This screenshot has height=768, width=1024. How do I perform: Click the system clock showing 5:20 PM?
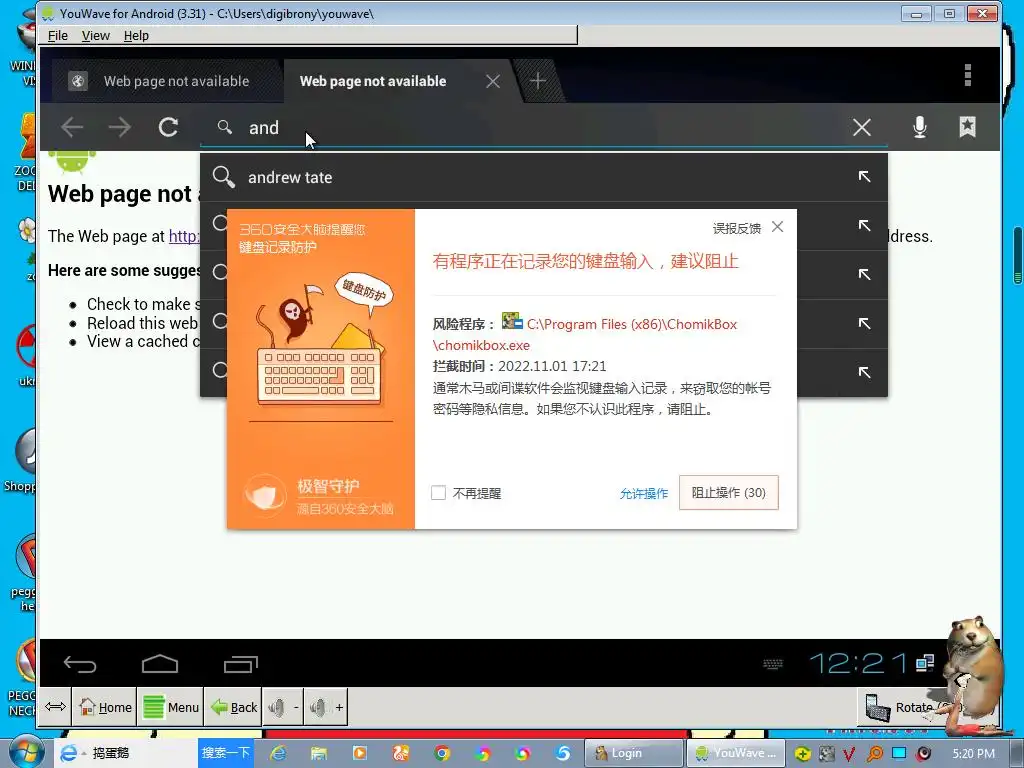pos(974,753)
